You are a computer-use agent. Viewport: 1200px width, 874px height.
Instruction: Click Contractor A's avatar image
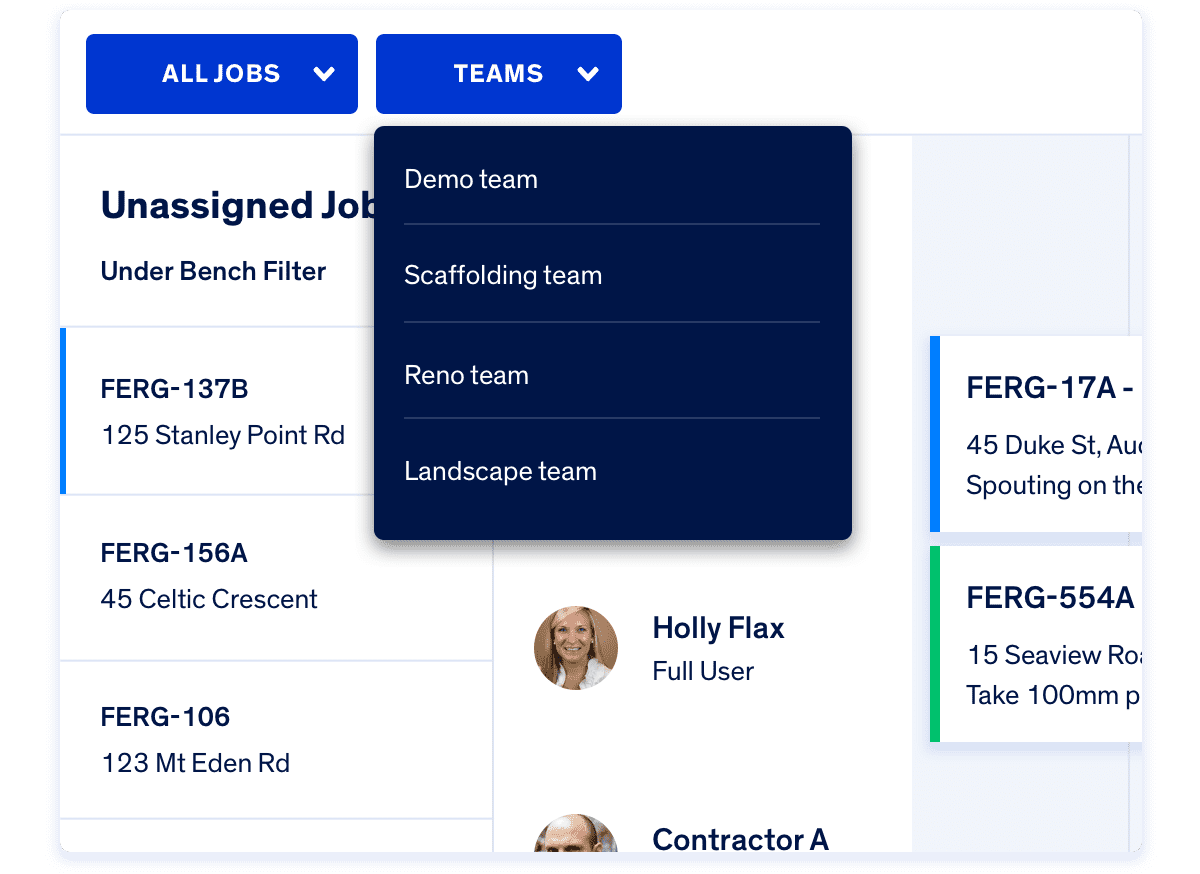(x=575, y=836)
